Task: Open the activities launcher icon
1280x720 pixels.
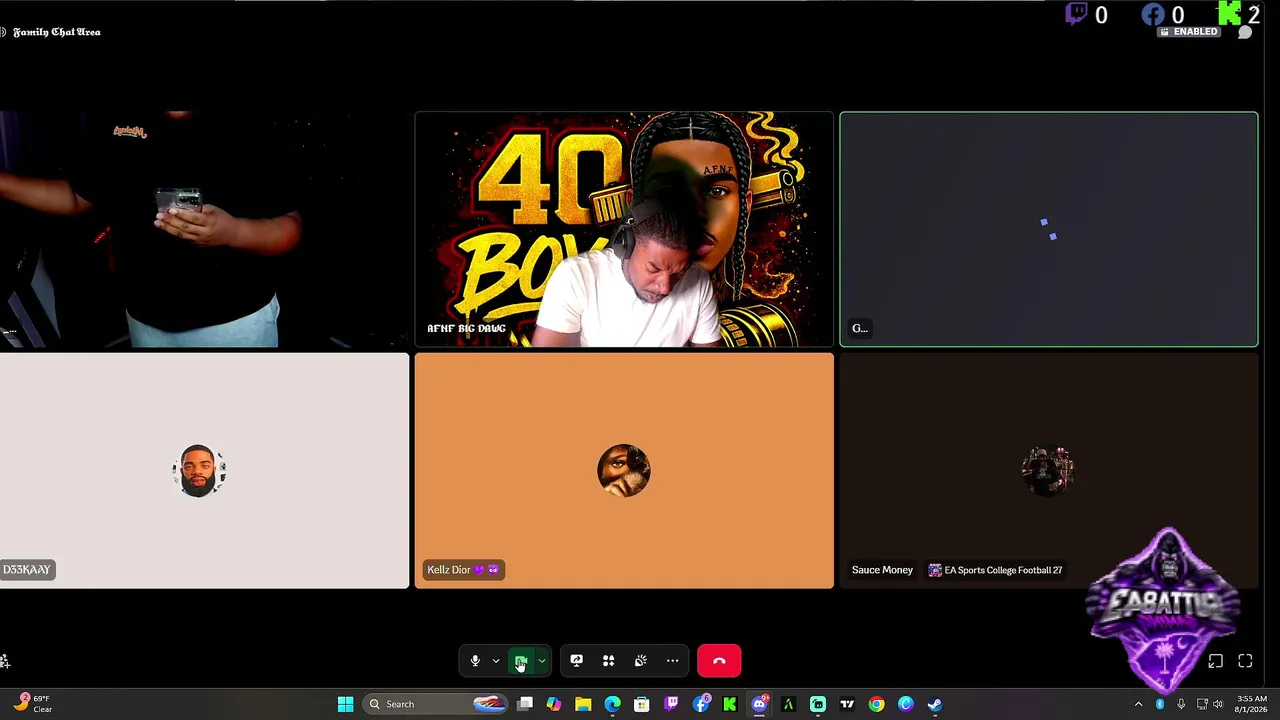Action: tap(608, 661)
